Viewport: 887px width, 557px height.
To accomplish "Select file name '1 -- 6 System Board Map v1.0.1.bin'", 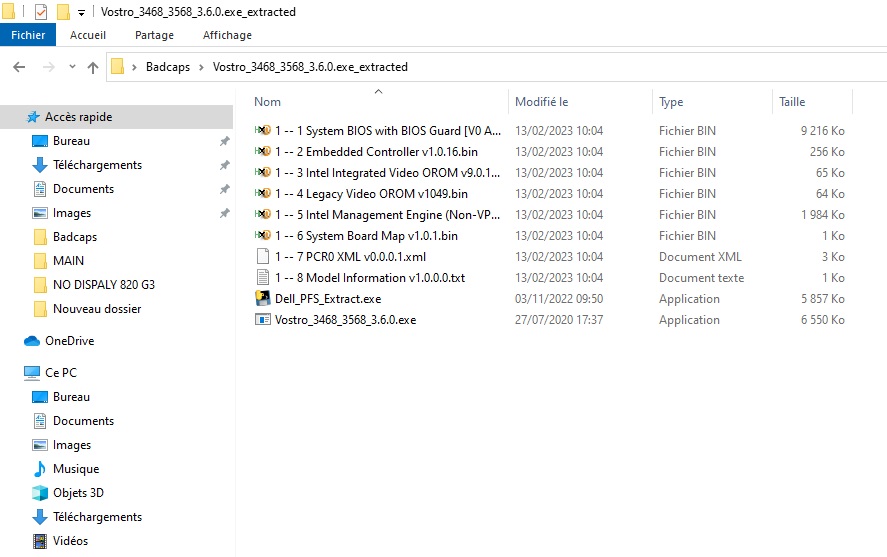I will point(367,235).
